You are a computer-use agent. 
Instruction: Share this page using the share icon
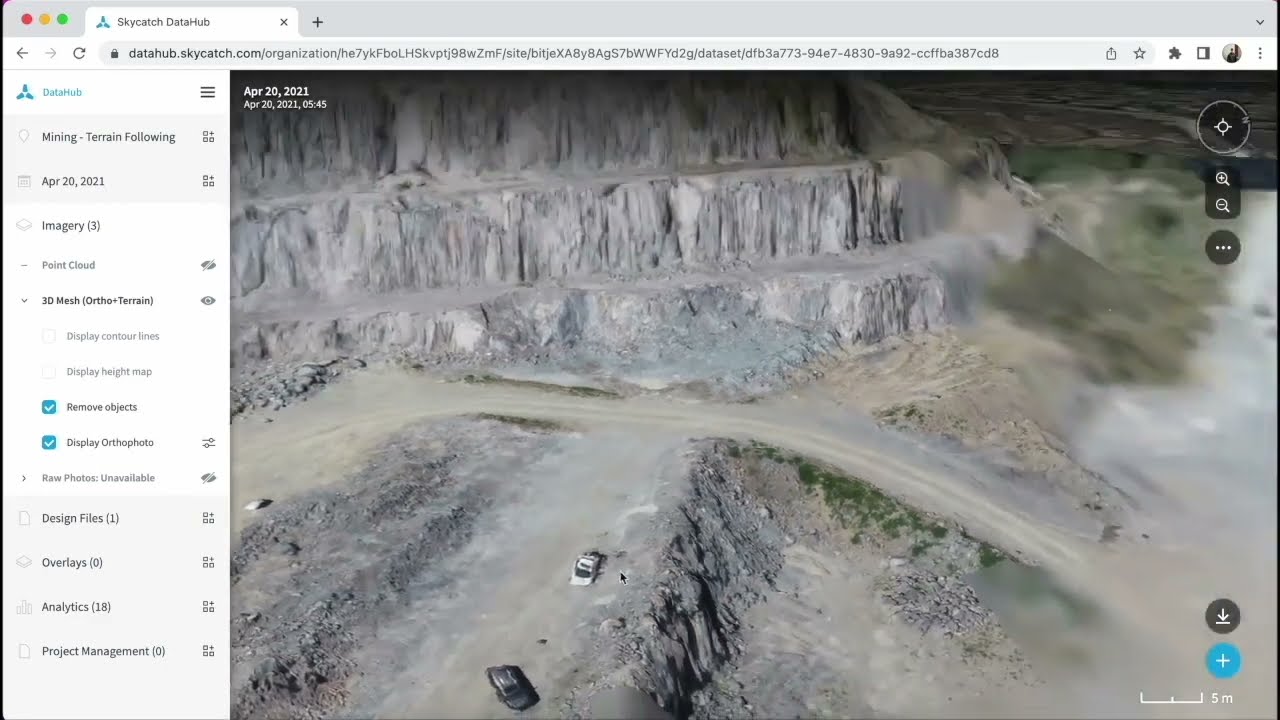1111,53
